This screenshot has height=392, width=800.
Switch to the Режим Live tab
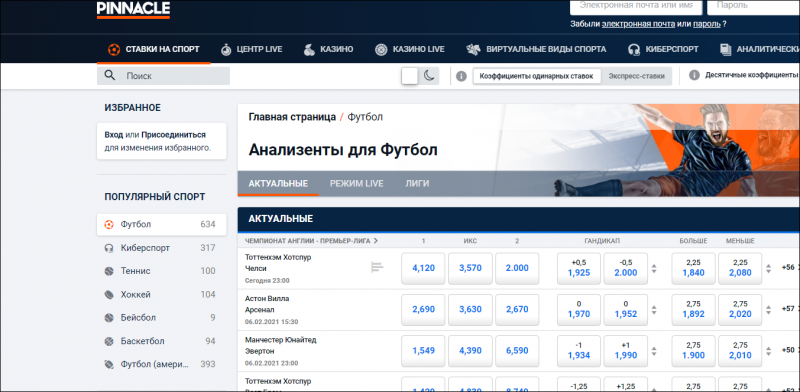[x=357, y=183]
